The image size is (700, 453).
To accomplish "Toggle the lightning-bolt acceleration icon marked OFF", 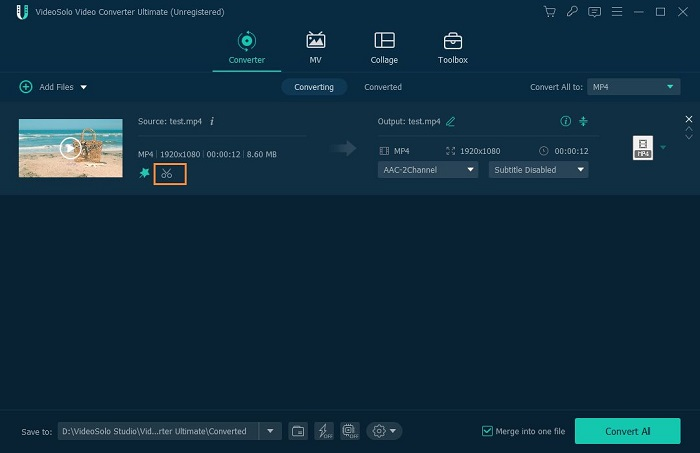I will coord(324,431).
